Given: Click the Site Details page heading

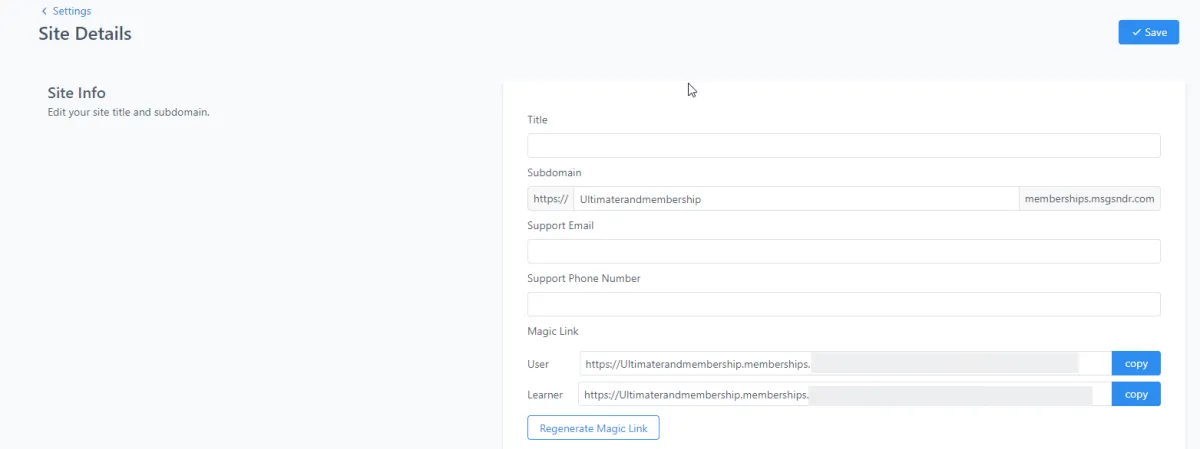Looking at the screenshot, I should coord(85,33).
